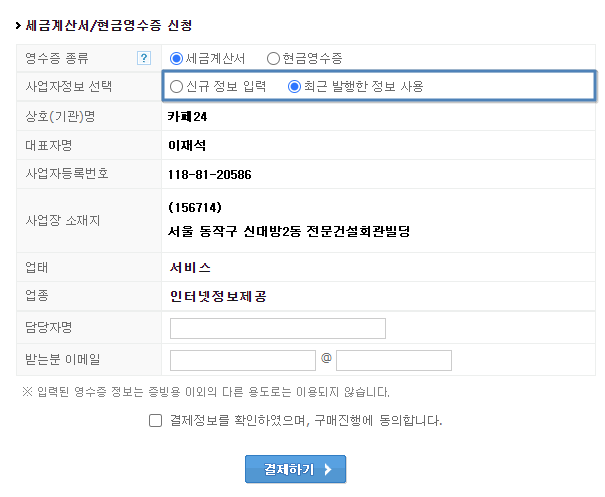
Task: Focus the 담당자명 text field
Action: click(x=278, y=328)
